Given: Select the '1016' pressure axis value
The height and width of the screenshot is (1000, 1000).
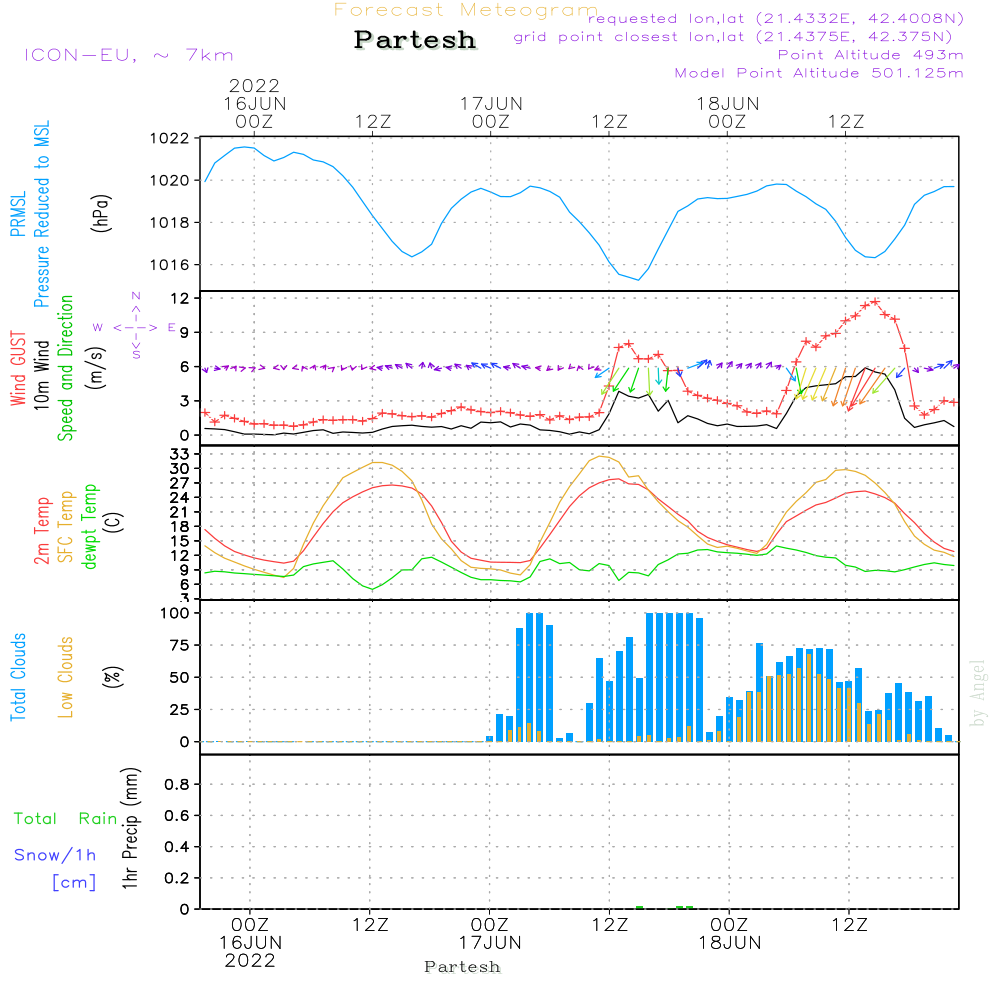Looking at the screenshot, I should pos(170,265).
